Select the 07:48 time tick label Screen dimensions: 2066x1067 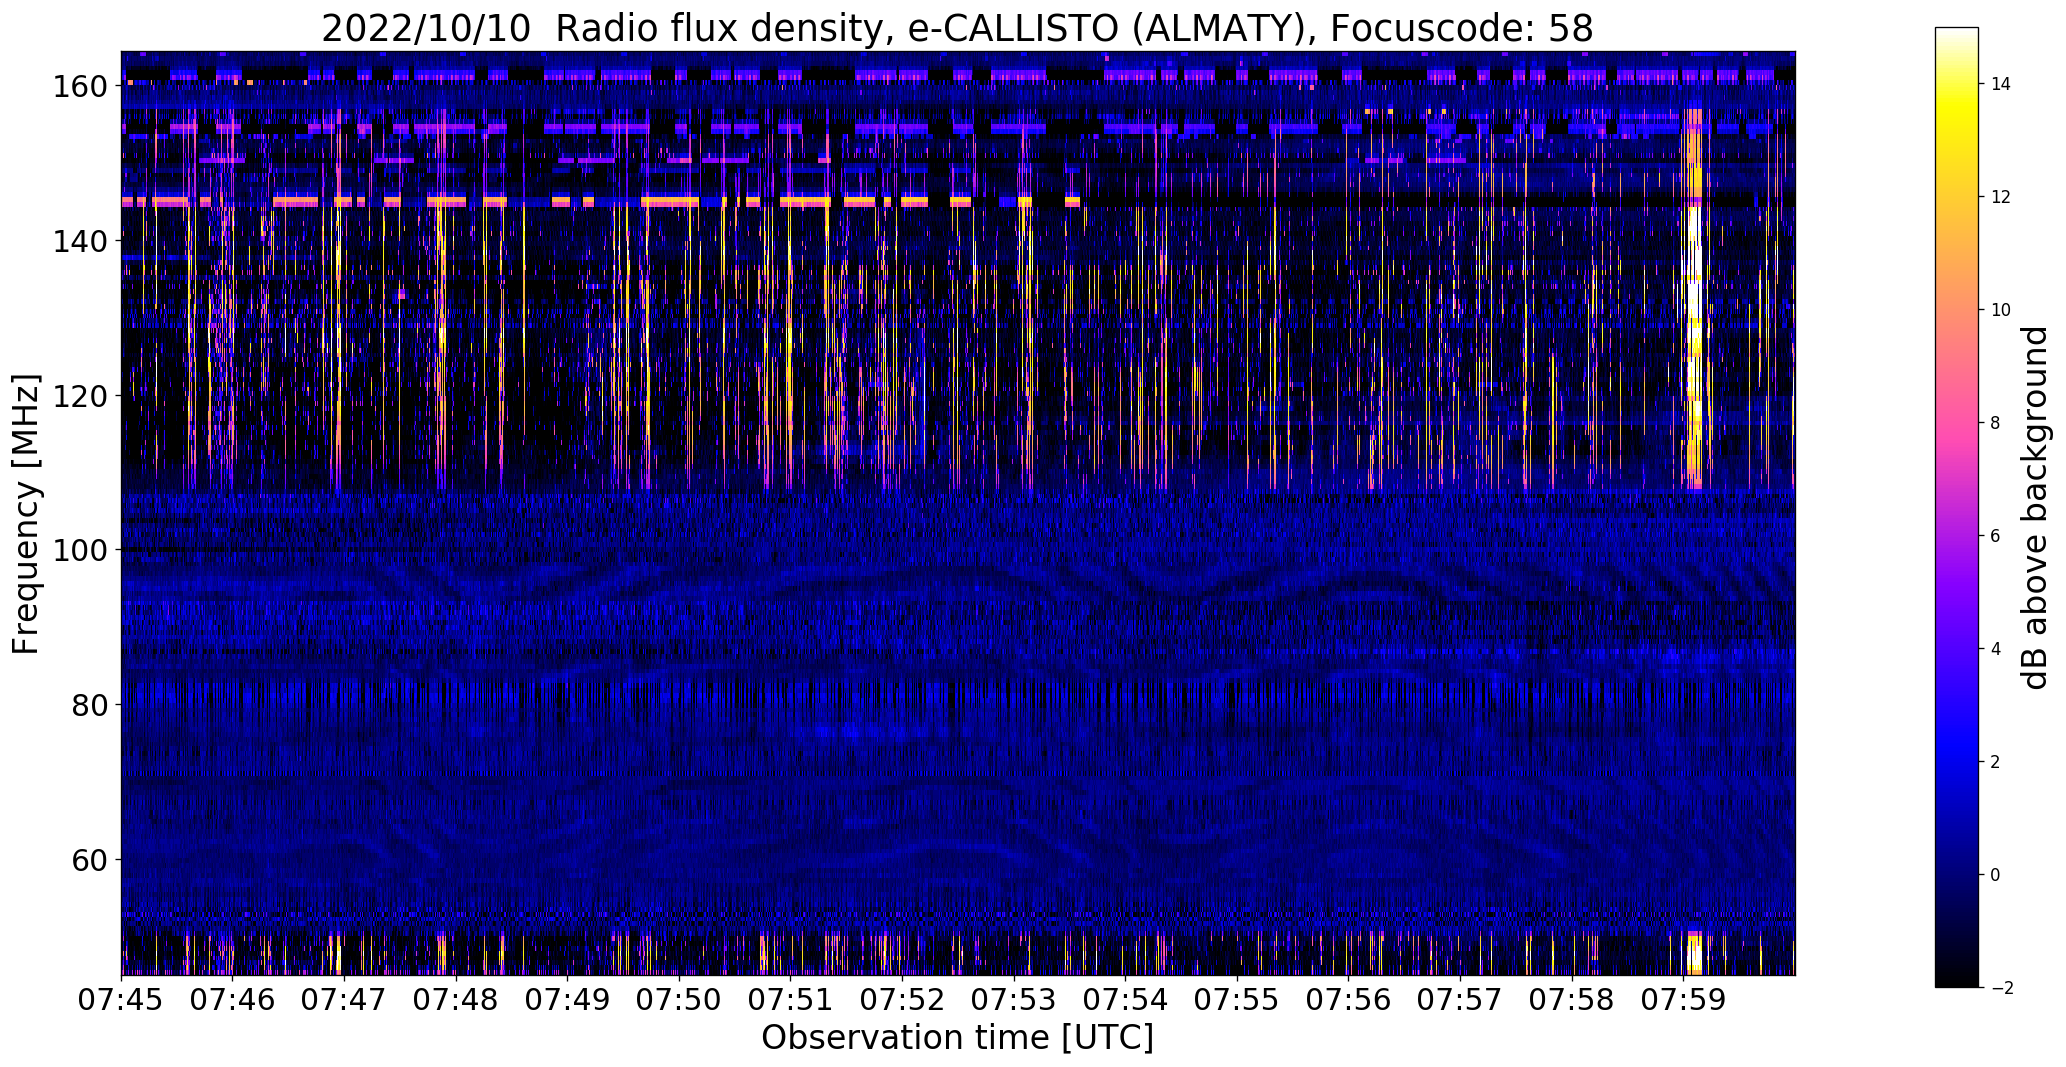[456, 1000]
